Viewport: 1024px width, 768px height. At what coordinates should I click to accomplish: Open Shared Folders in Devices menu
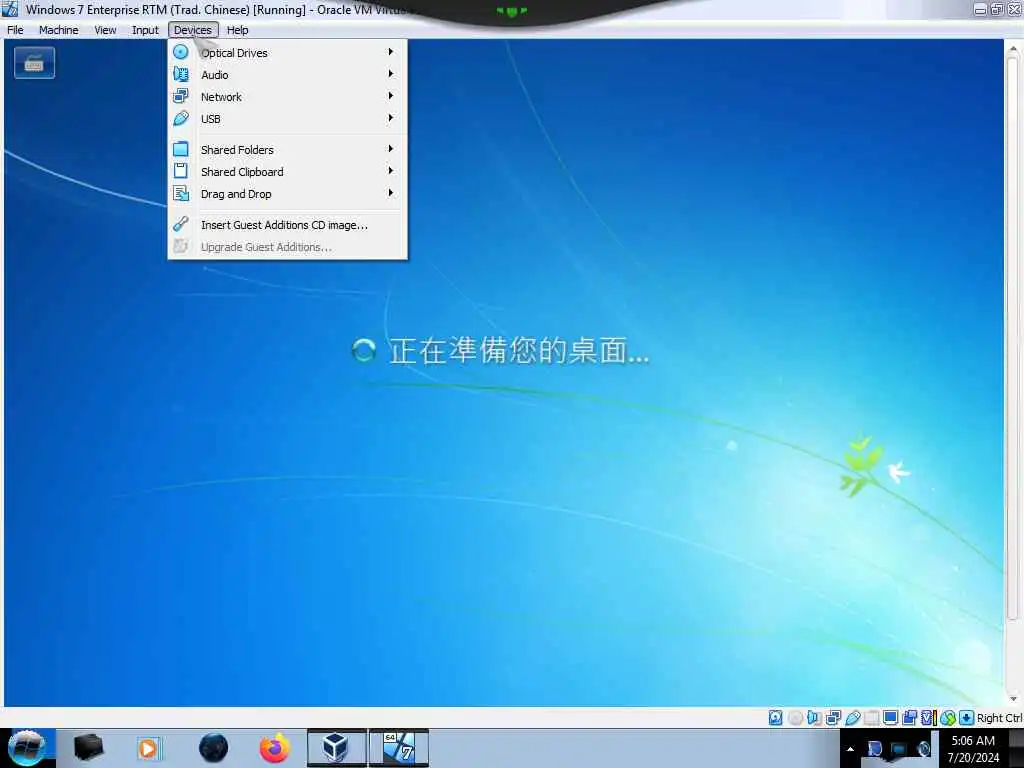tap(287, 150)
